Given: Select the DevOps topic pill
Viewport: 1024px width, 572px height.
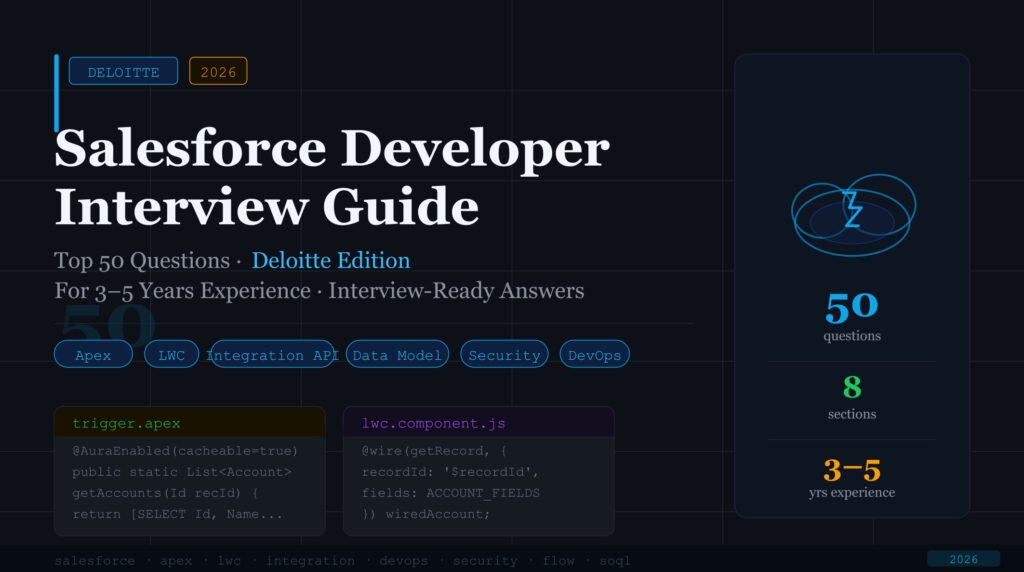Looking at the screenshot, I should point(594,355).
